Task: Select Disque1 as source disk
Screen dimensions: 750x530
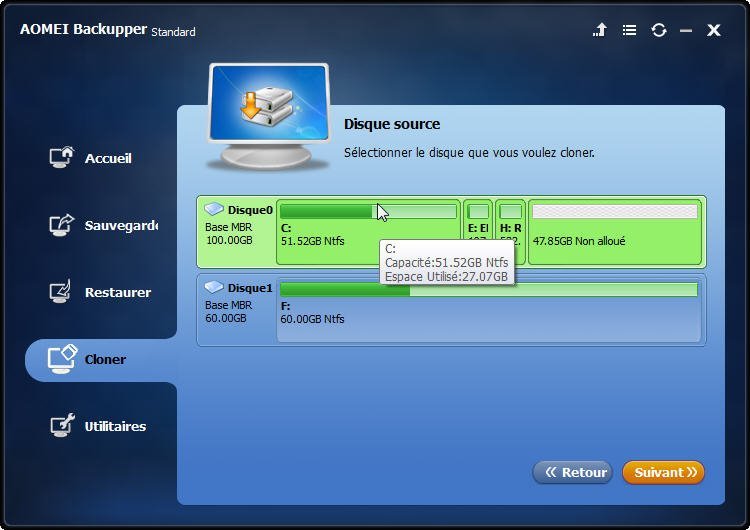Action: [451, 310]
